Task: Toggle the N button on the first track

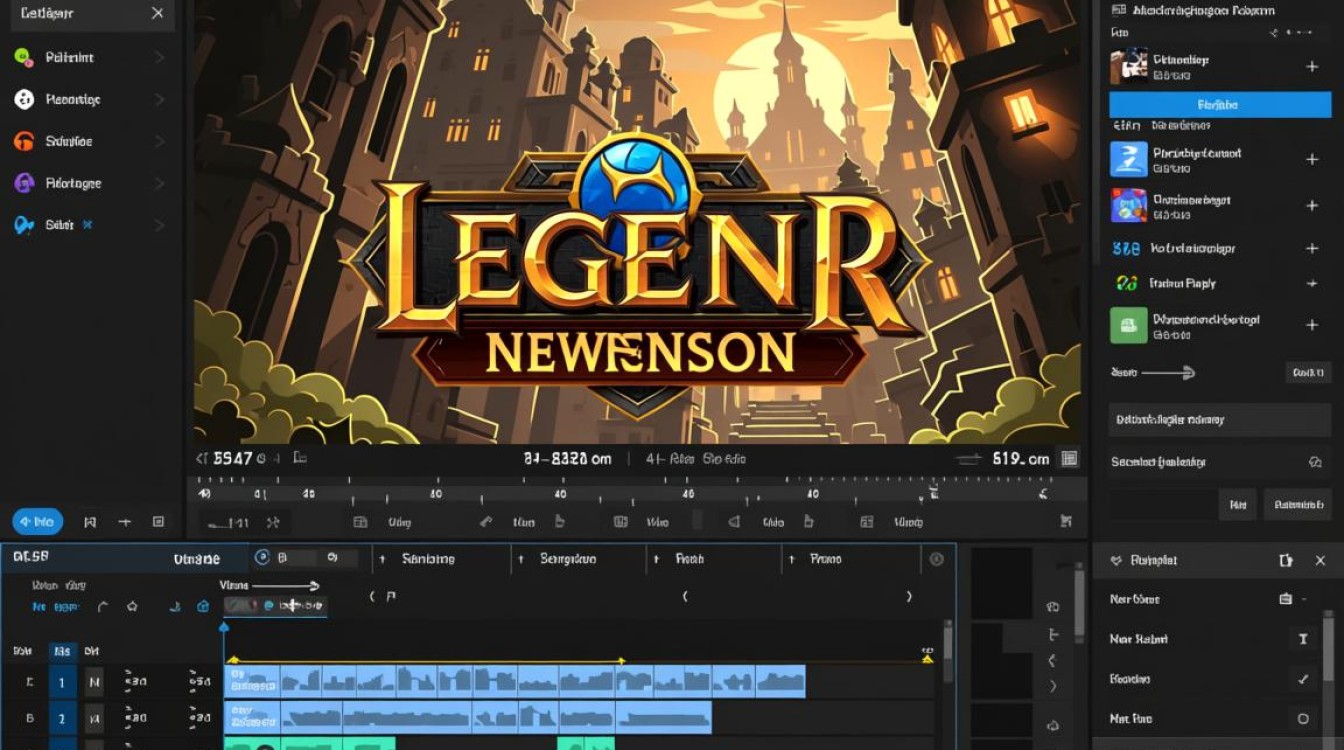Action: click(x=94, y=682)
